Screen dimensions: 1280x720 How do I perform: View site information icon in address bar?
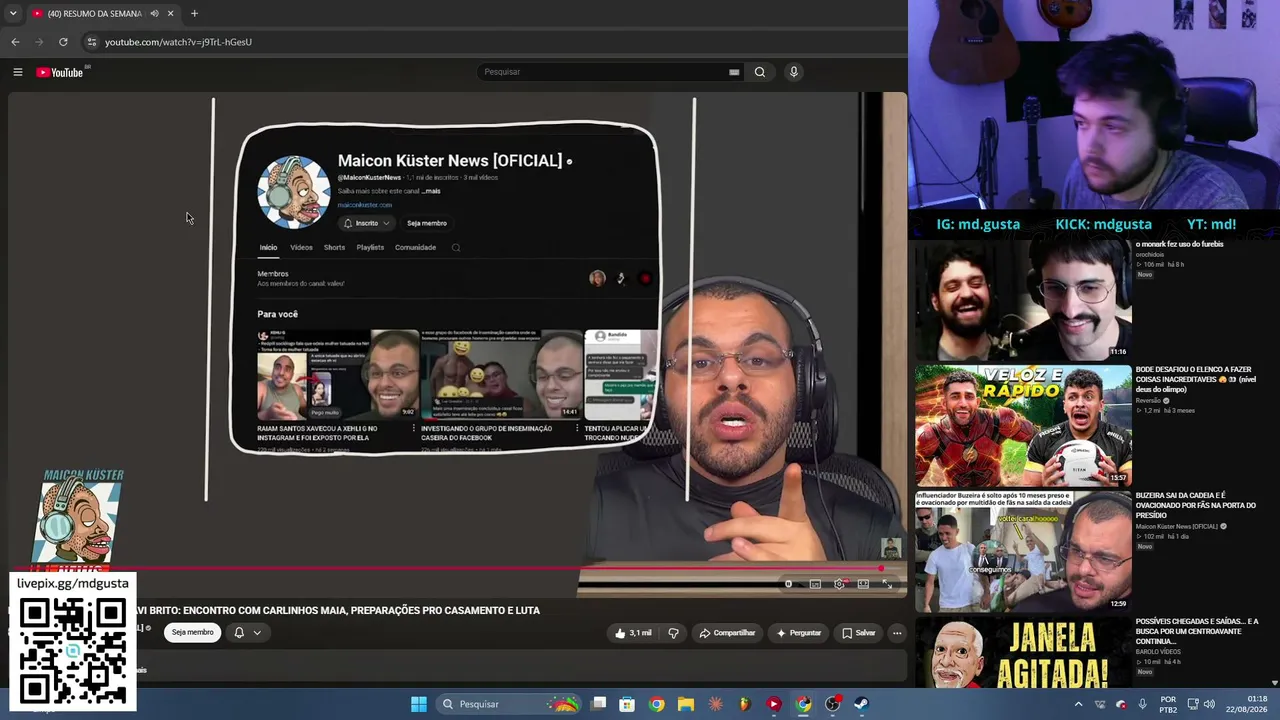(x=92, y=42)
